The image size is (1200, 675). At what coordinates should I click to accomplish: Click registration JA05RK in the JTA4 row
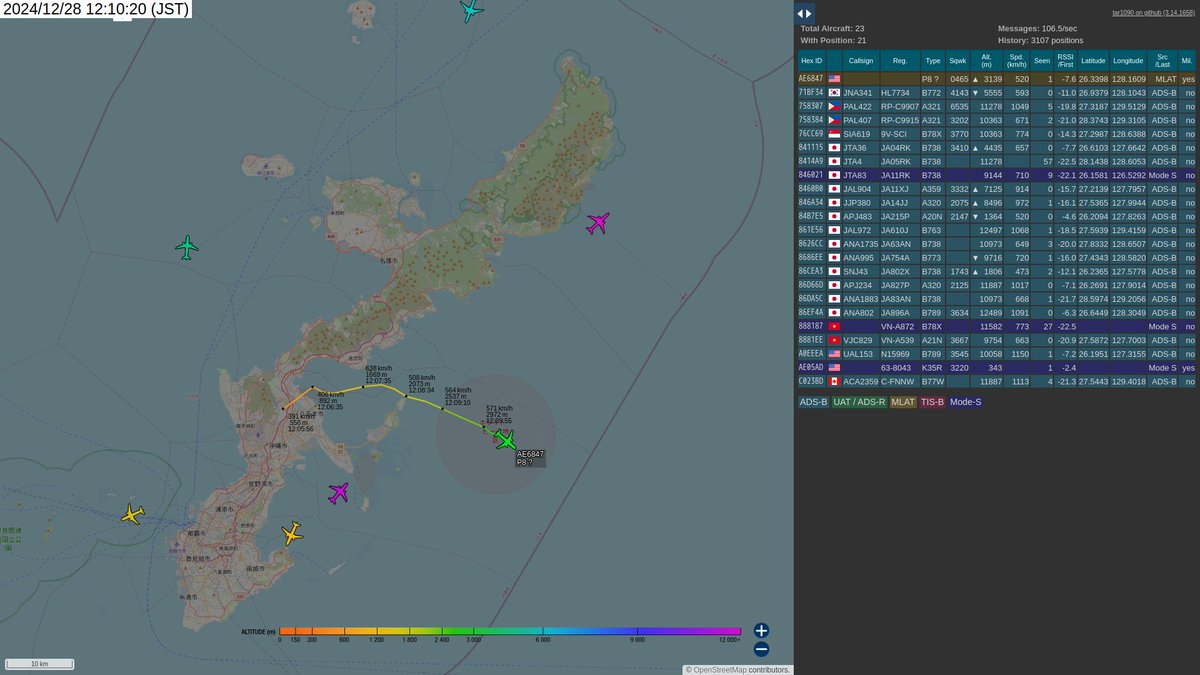coord(898,161)
